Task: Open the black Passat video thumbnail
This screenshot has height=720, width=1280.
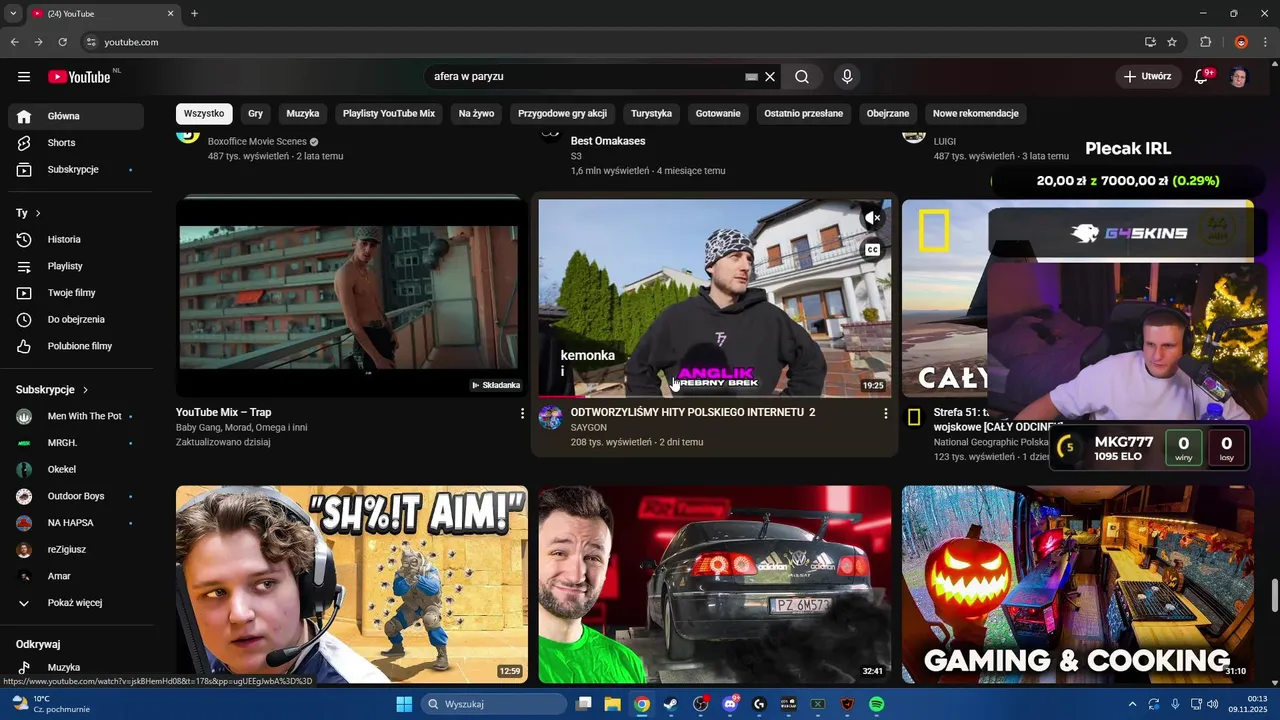Action: pyautogui.click(x=715, y=585)
